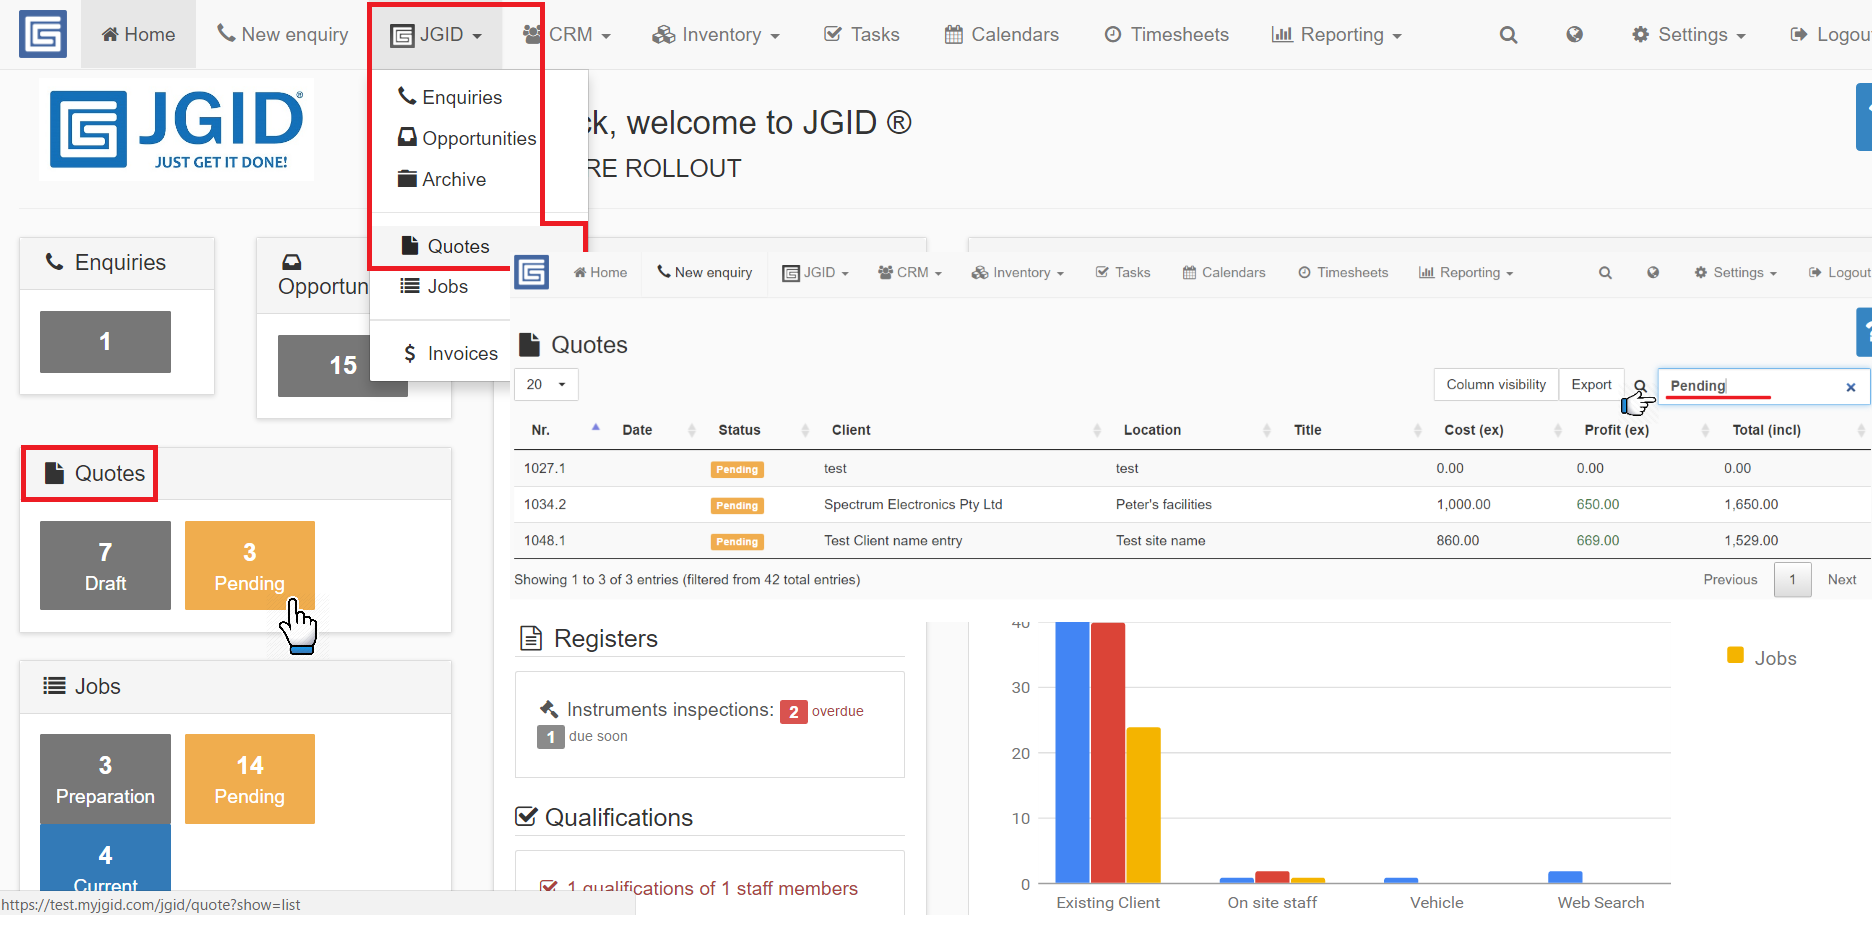Click the 3 Preparation jobs tile
Viewport: 1872px width, 938px height.
[105, 779]
